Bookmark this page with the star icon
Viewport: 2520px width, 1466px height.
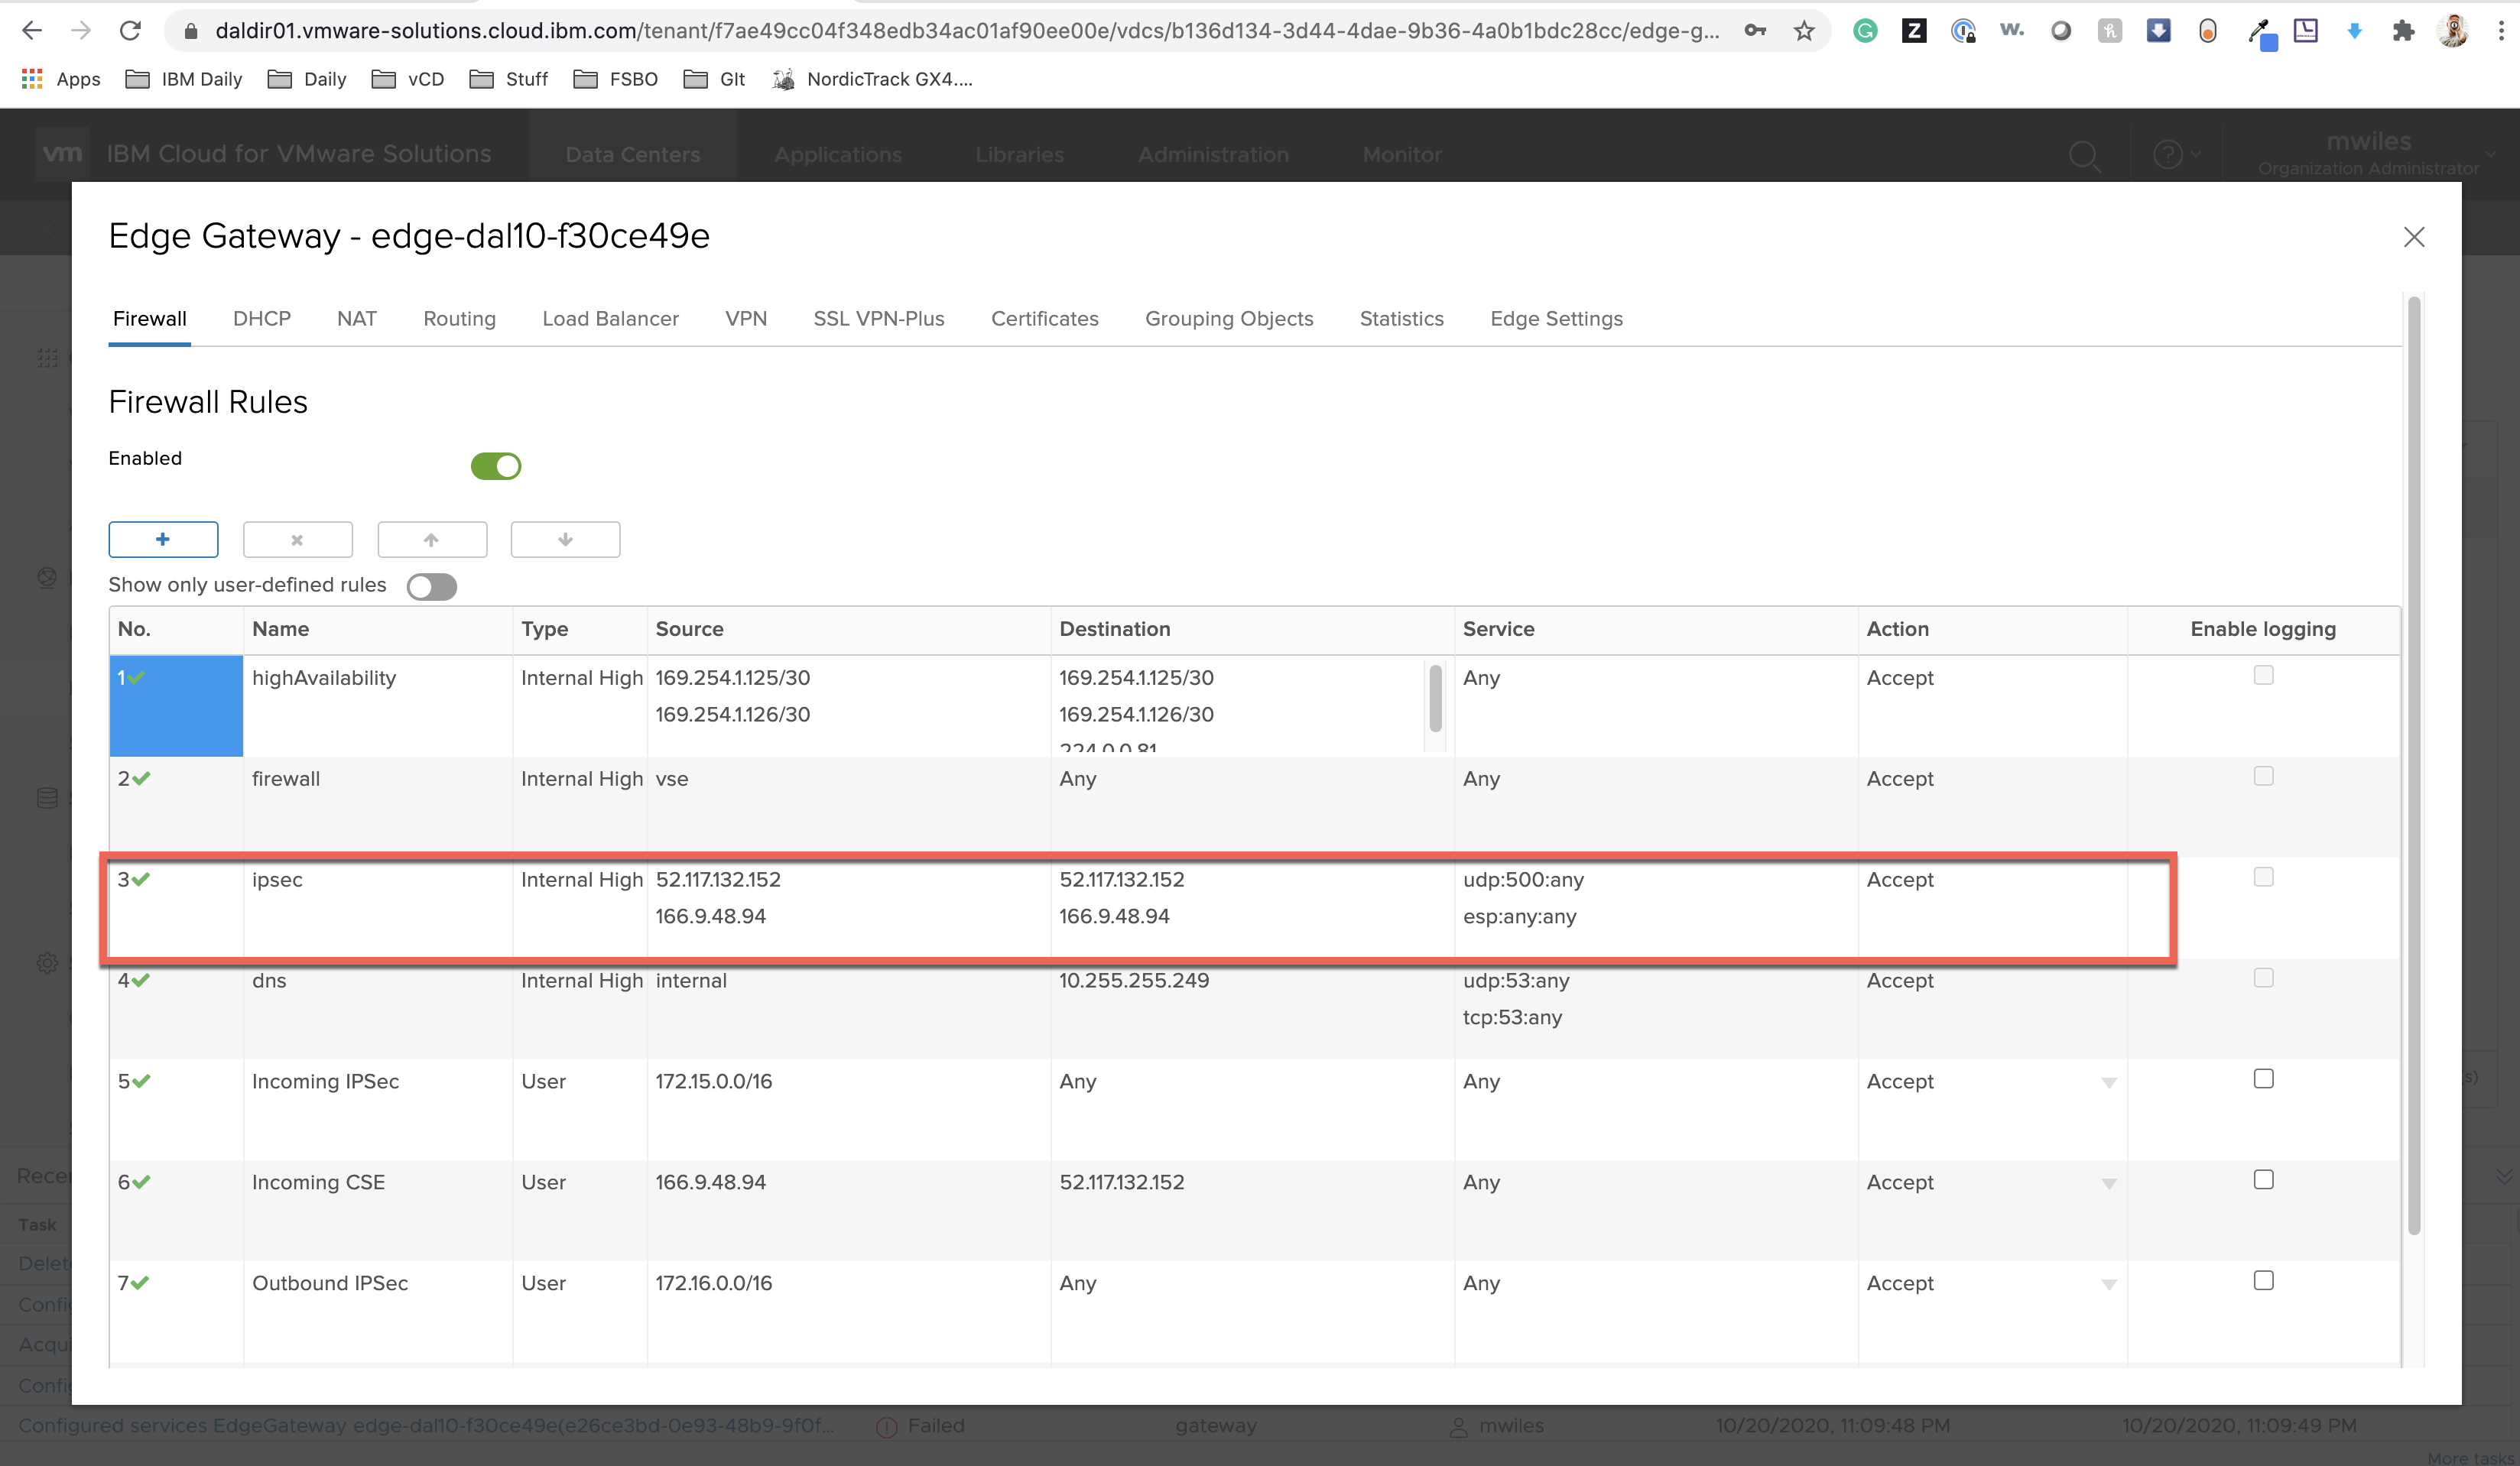(x=1803, y=31)
